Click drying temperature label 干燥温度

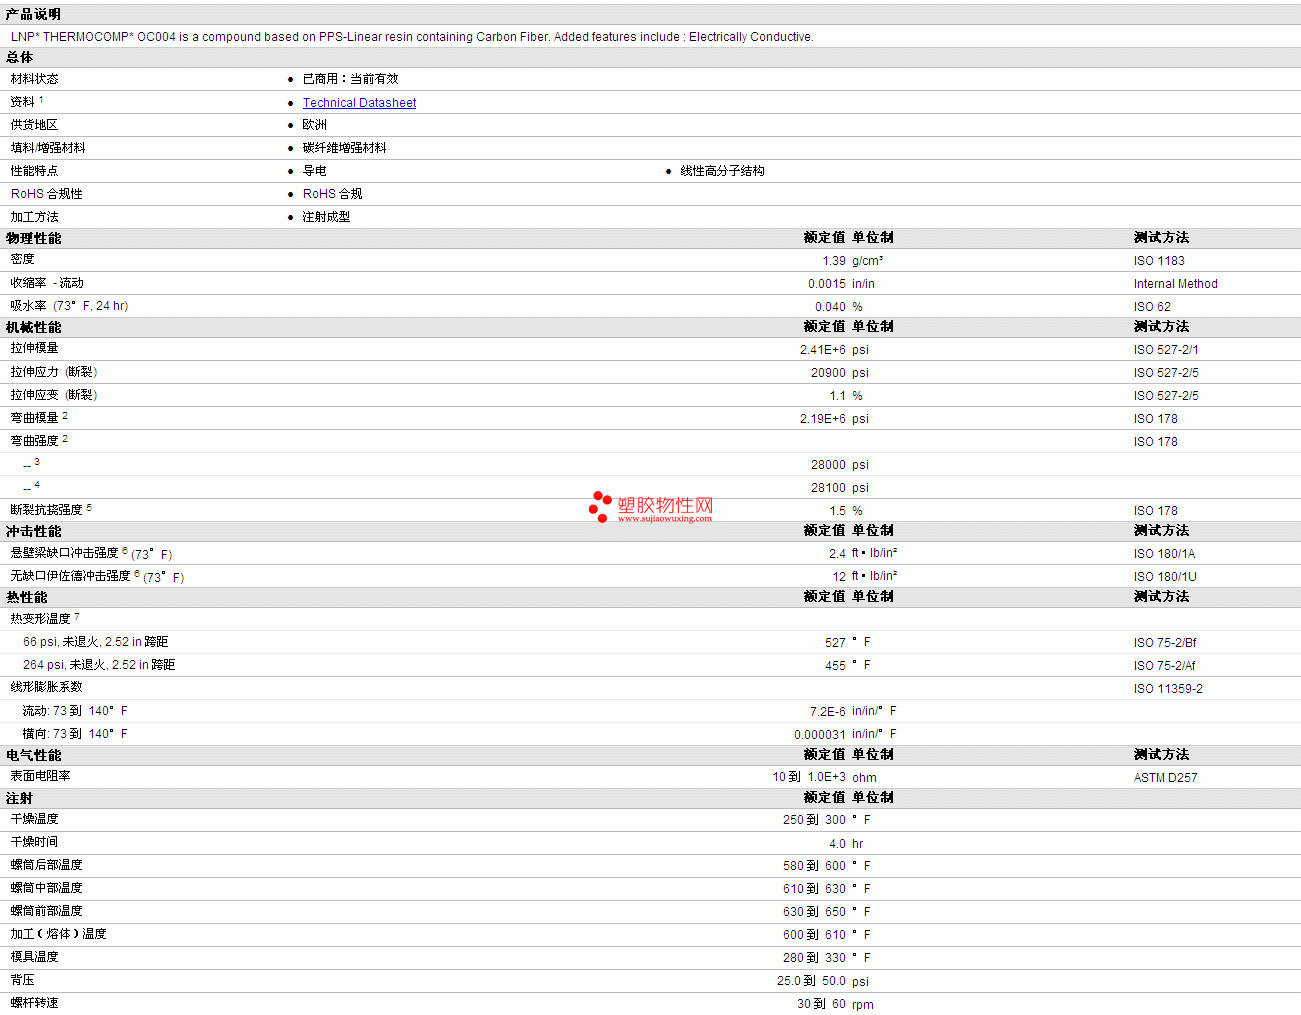(35, 819)
